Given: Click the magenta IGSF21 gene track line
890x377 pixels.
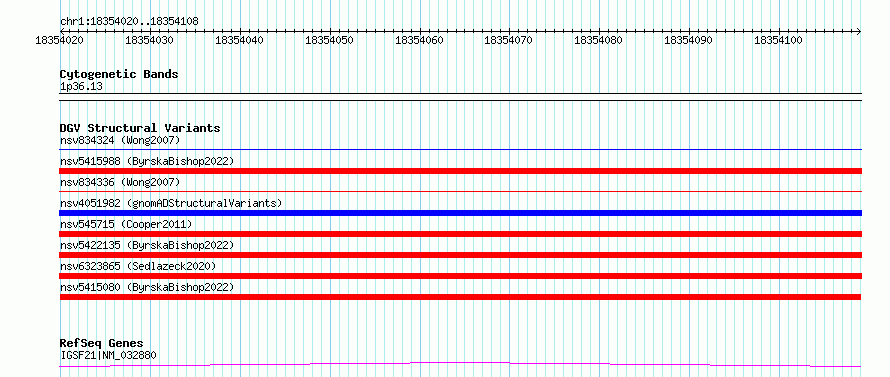Looking at the screenshot, I should [x=460, y=364].
